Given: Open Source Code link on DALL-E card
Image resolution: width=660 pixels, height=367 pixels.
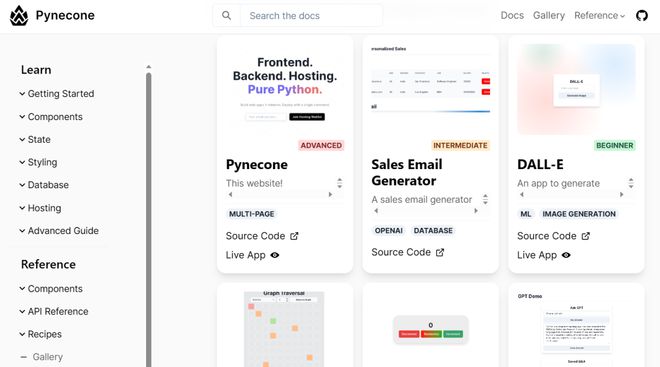Looking at the screenshot, I should (x=553, y=236).
